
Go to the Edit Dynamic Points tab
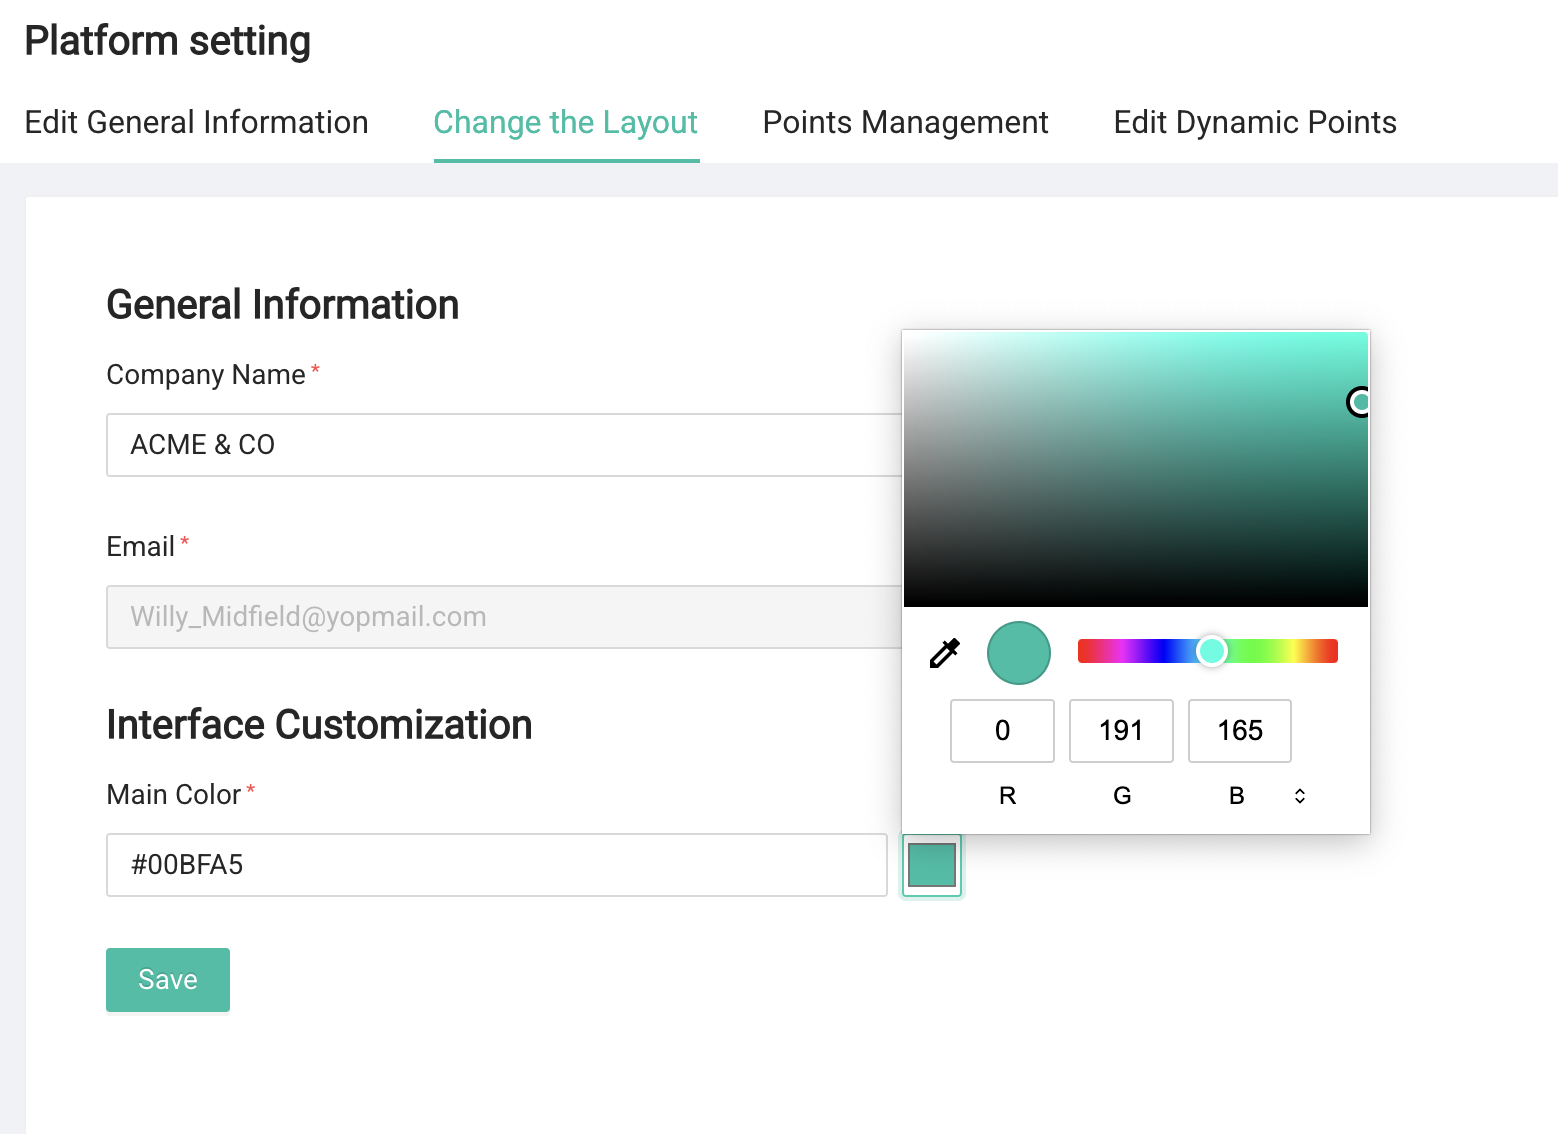[1255, 123]
